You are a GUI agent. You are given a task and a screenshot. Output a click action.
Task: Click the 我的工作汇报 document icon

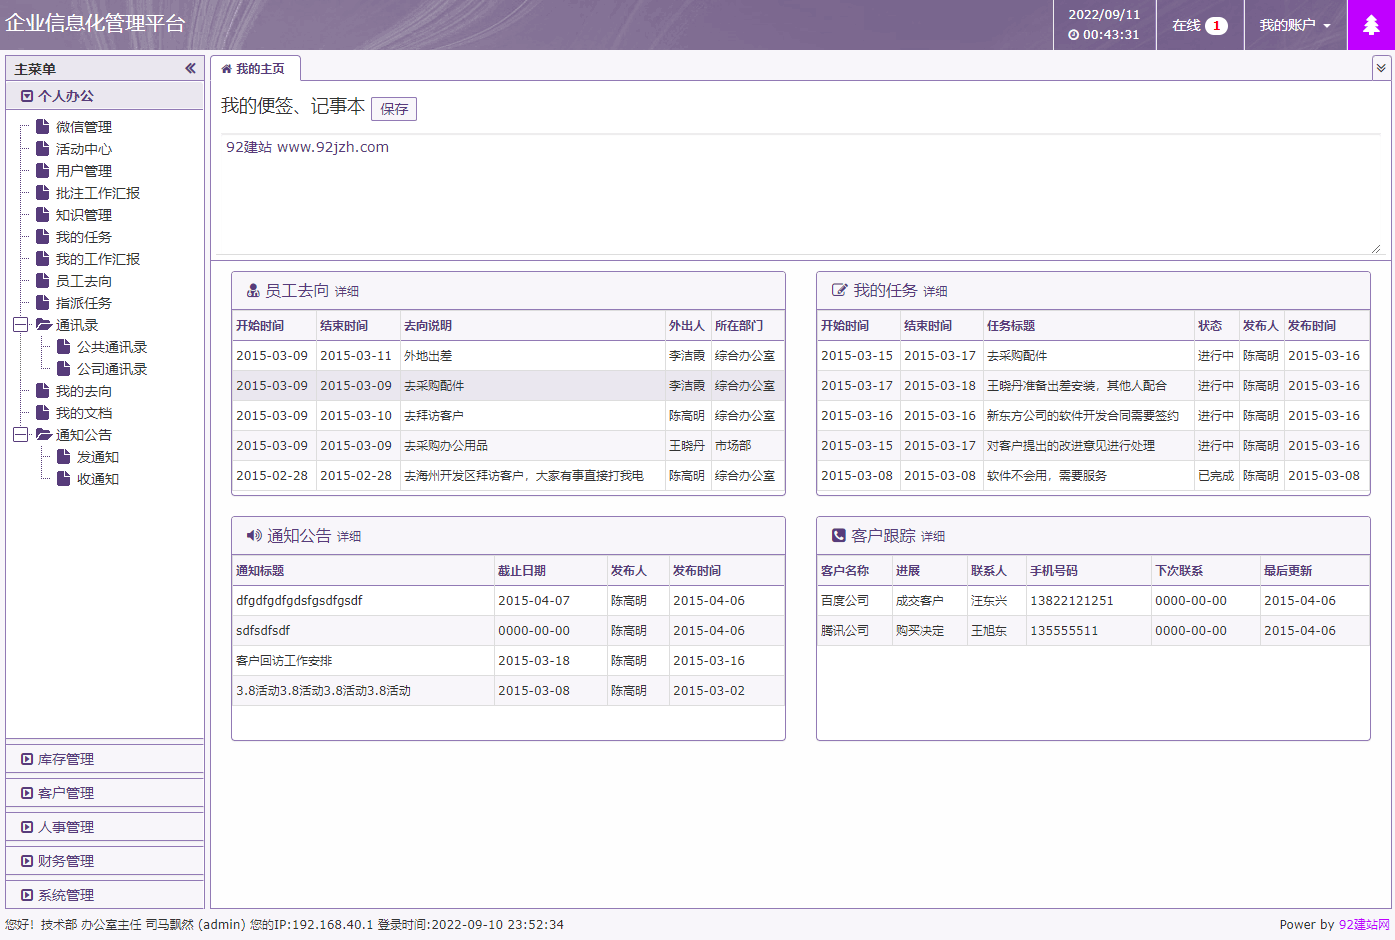tap(43, 258)
